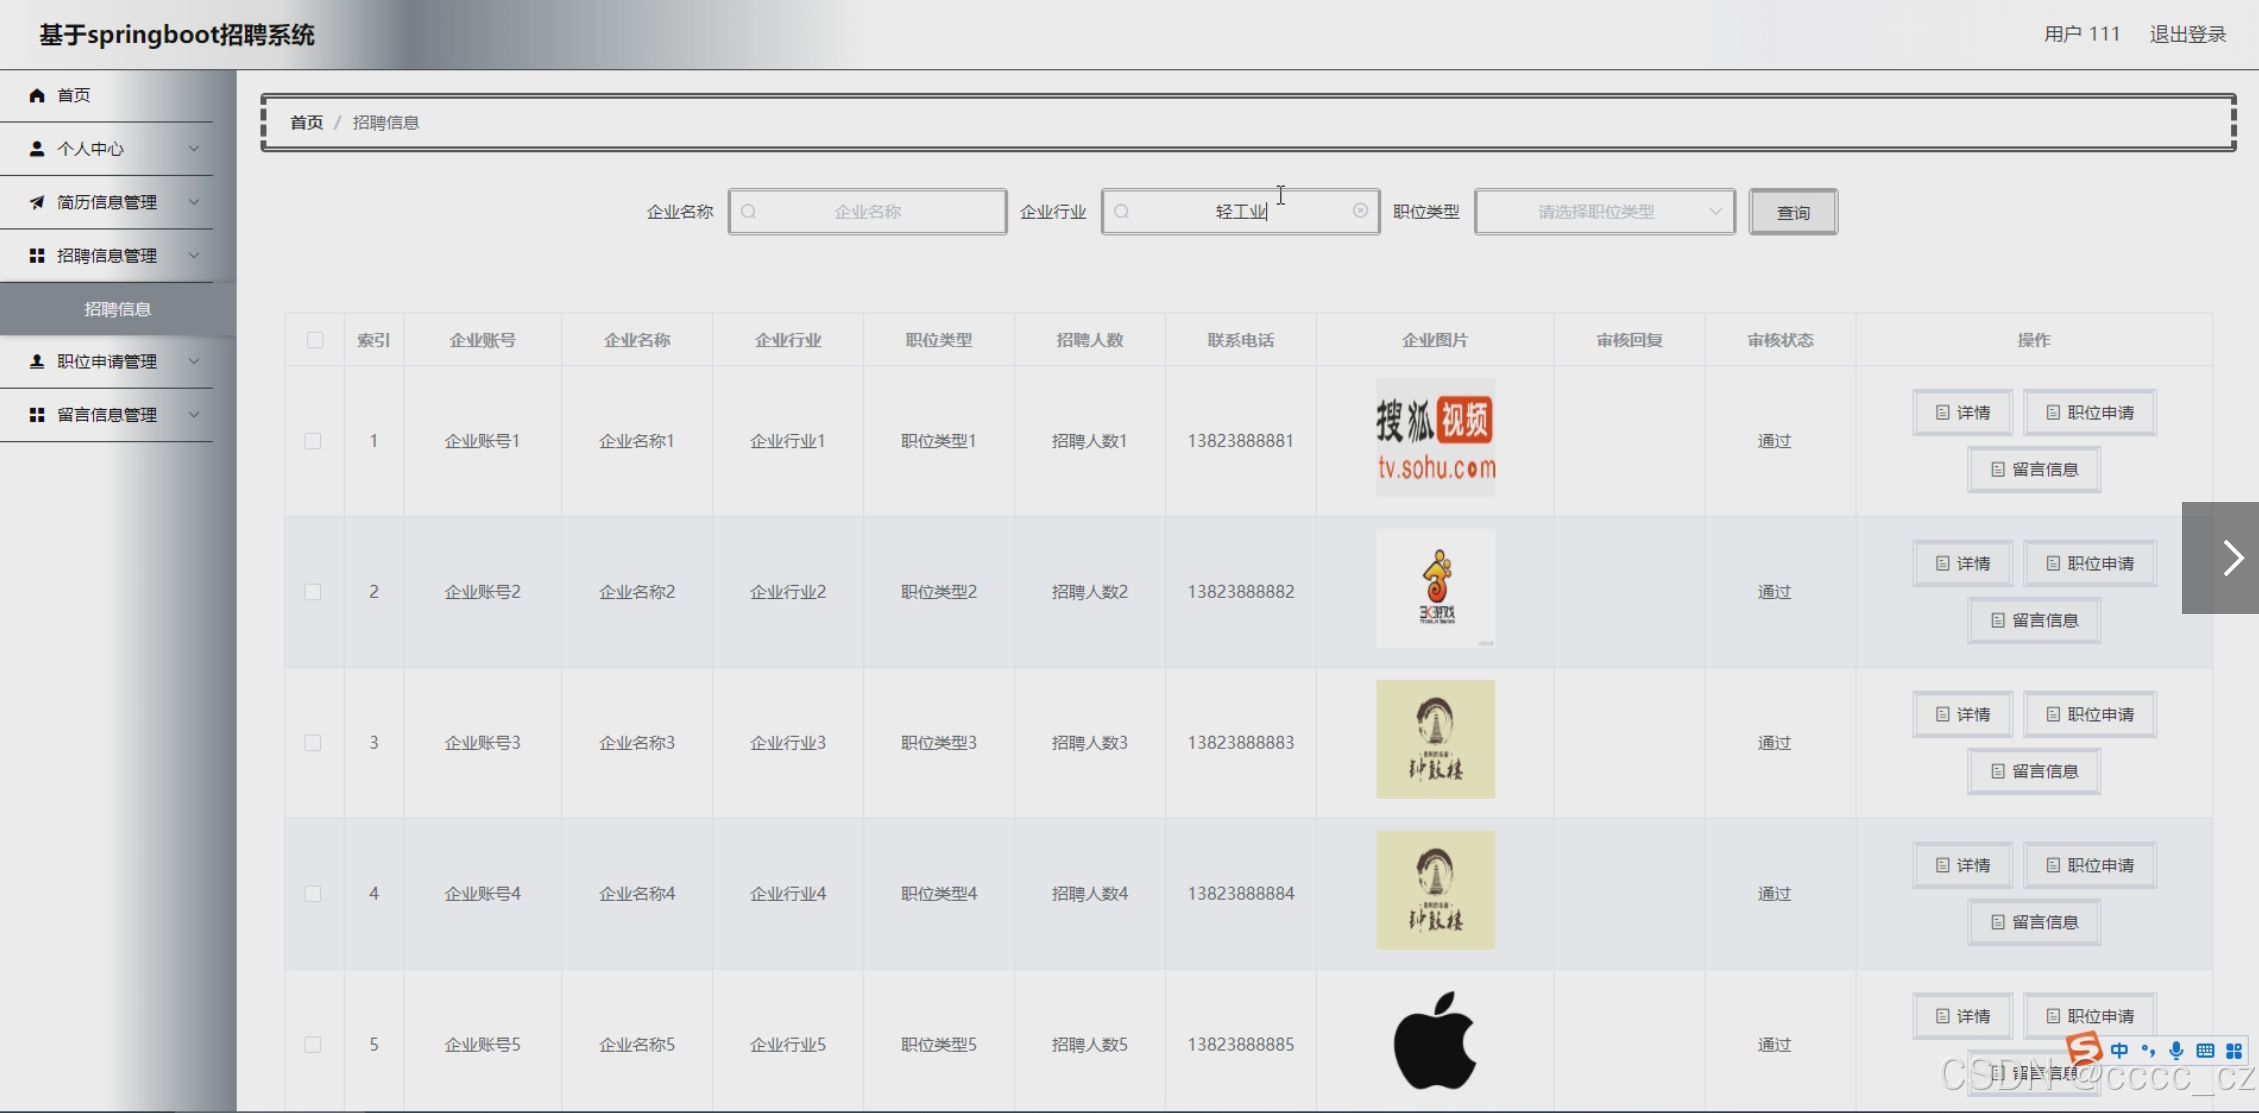The height and width of the screenshot is (1113, 2259).
Task: Click the right arrow panel on screen edge
Action: coord(2230,558)
